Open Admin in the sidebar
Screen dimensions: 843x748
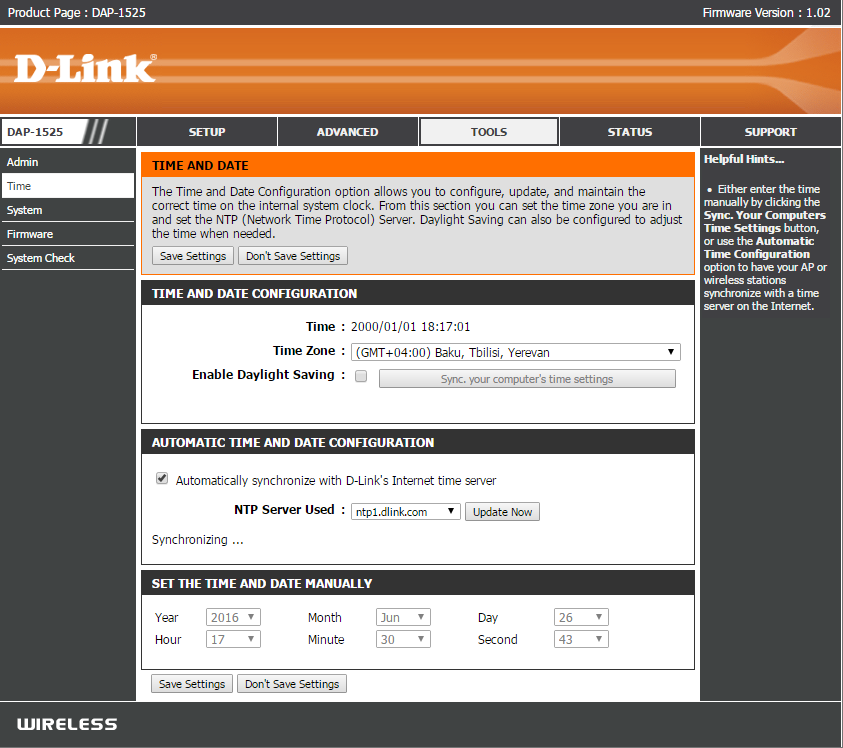68,162
